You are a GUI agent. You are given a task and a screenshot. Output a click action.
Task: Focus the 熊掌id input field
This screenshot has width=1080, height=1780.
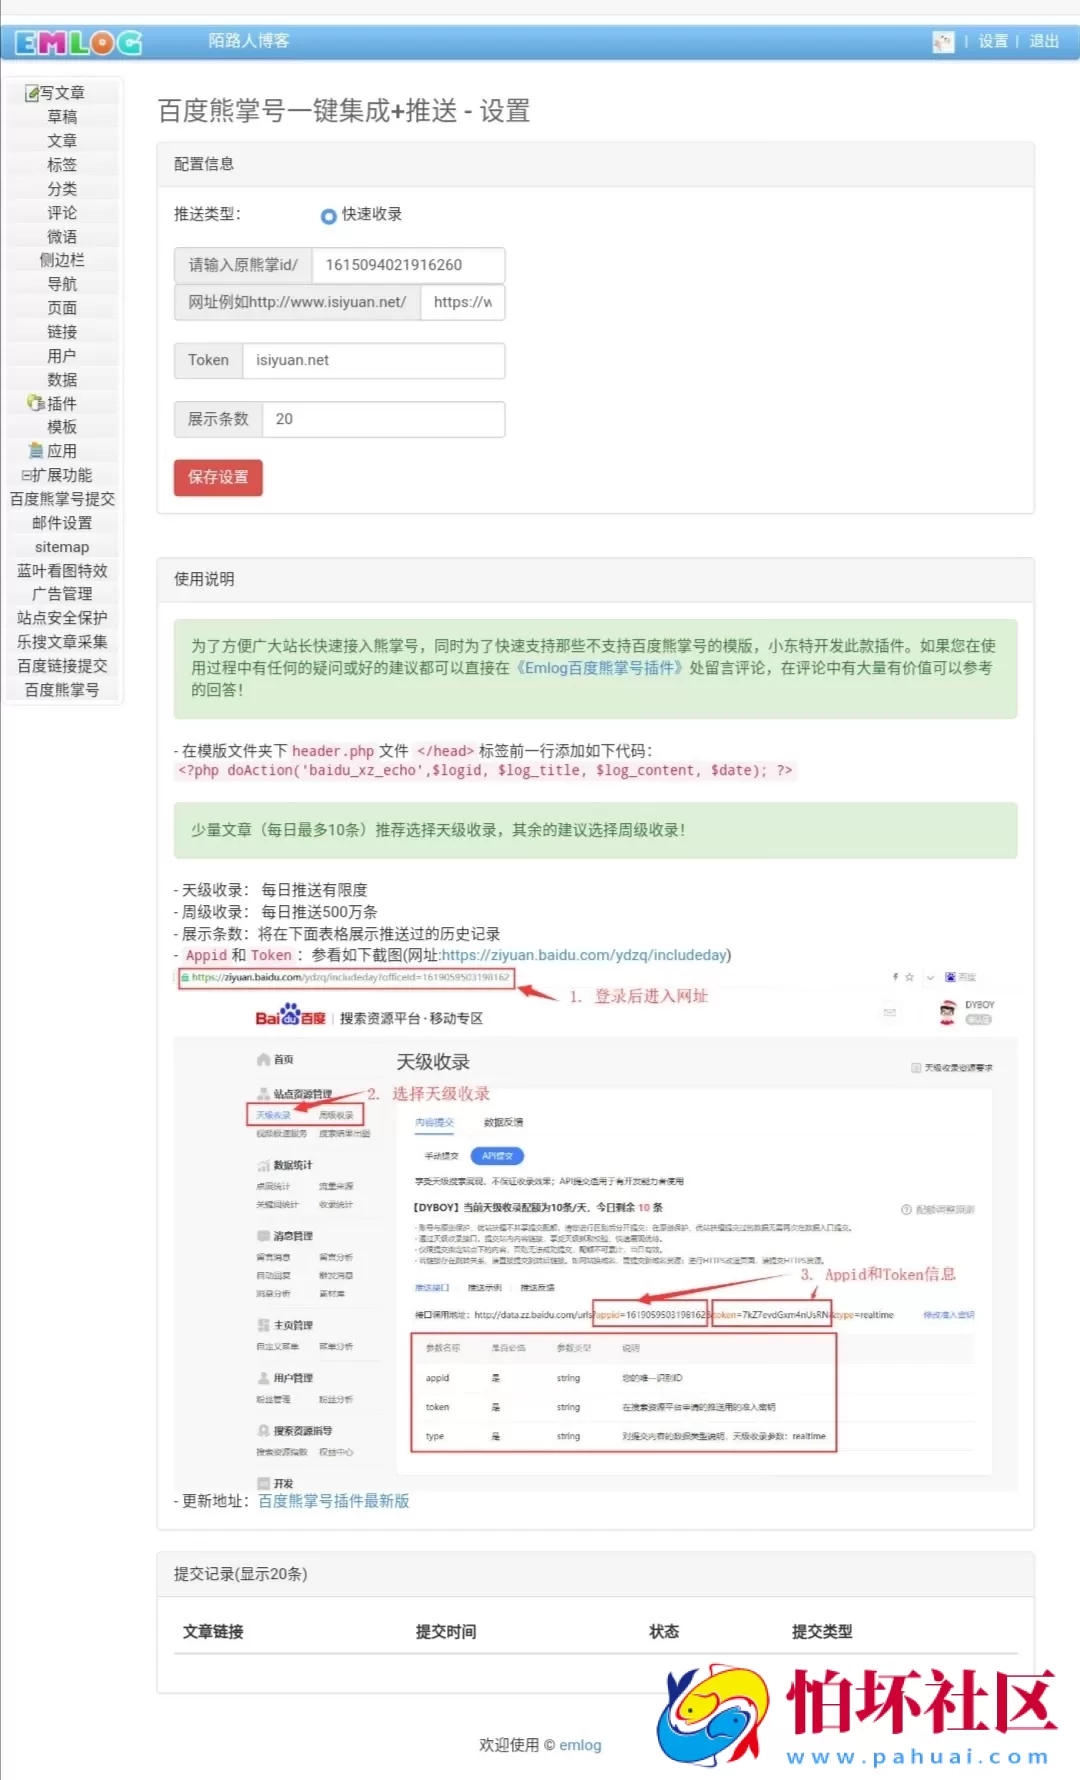click(408, 265)
